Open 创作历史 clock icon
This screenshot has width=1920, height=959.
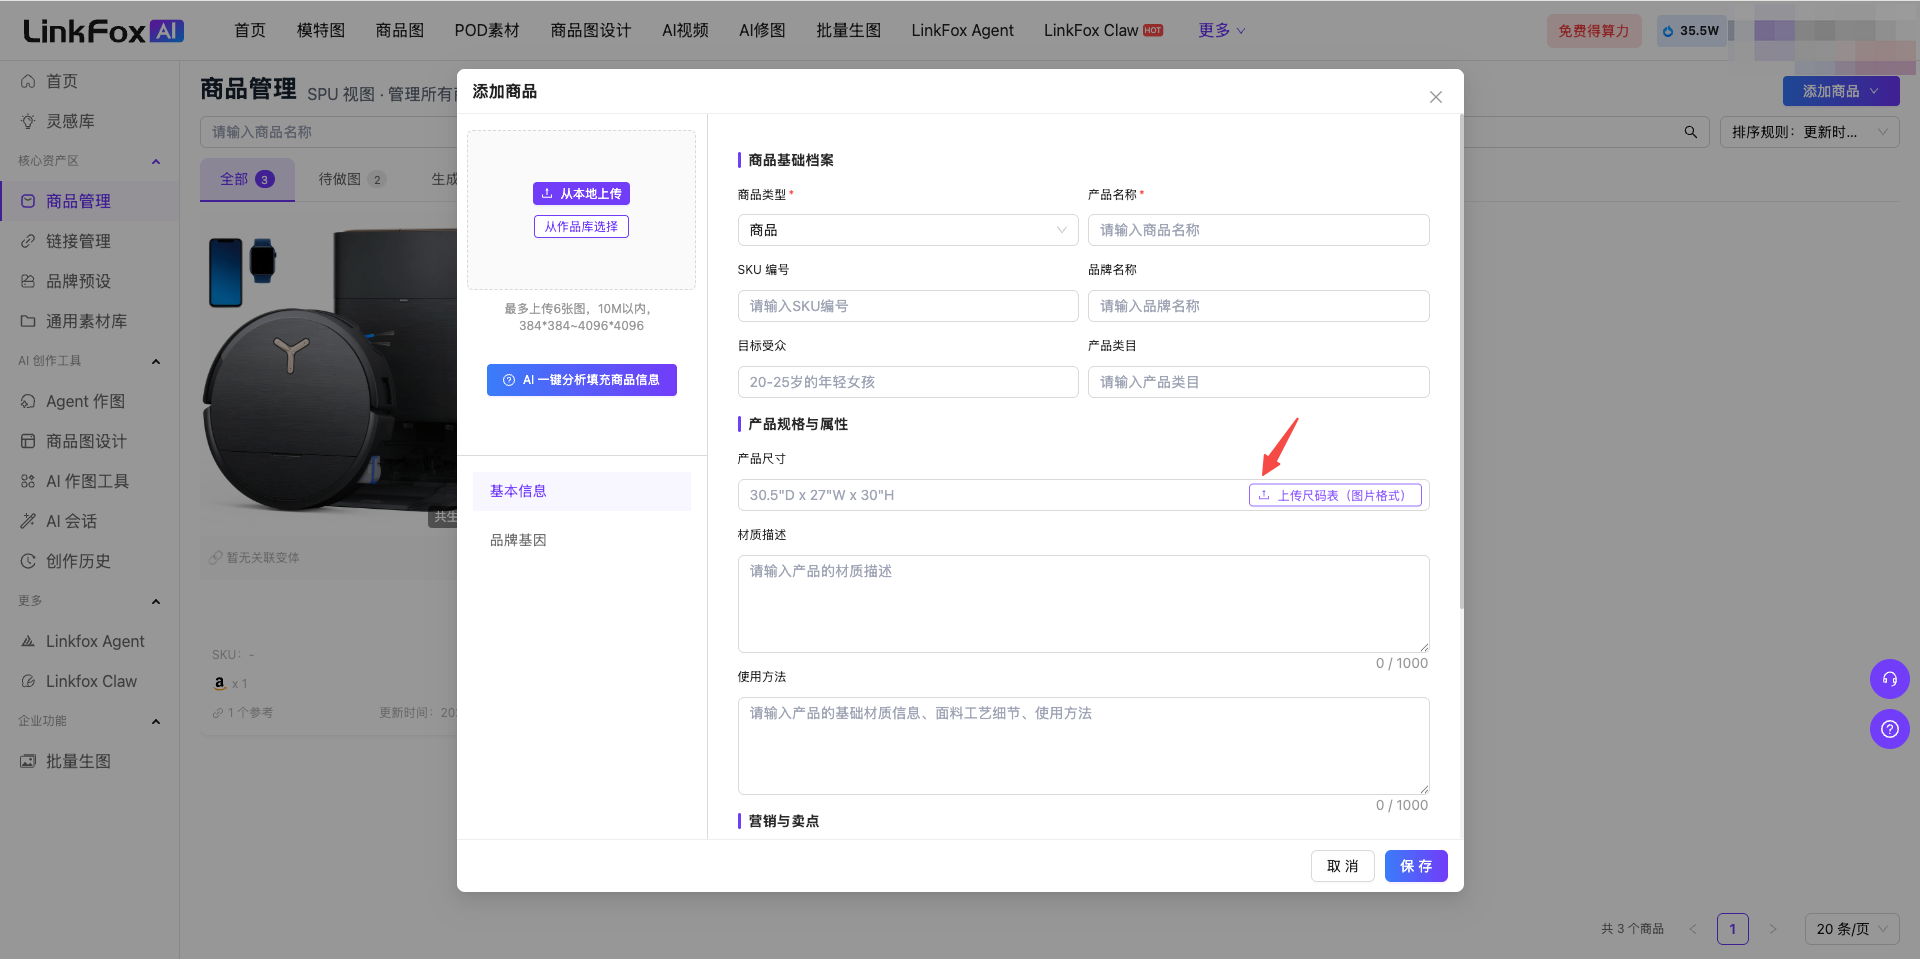28,561
